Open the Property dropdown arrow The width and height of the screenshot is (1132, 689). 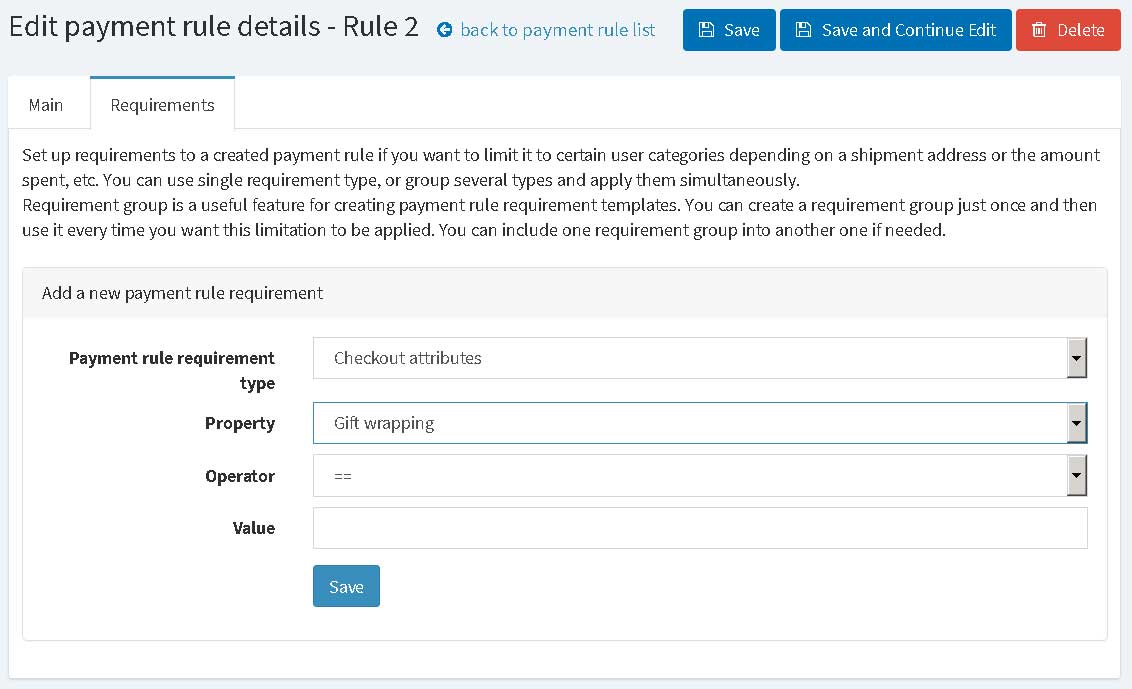[1076, 423]
